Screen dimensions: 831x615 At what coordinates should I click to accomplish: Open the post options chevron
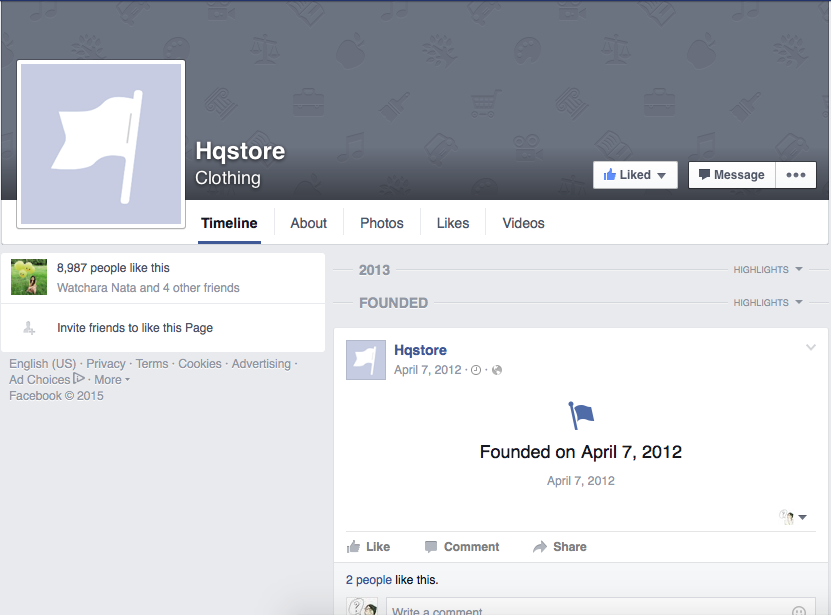tap(810, 347)
